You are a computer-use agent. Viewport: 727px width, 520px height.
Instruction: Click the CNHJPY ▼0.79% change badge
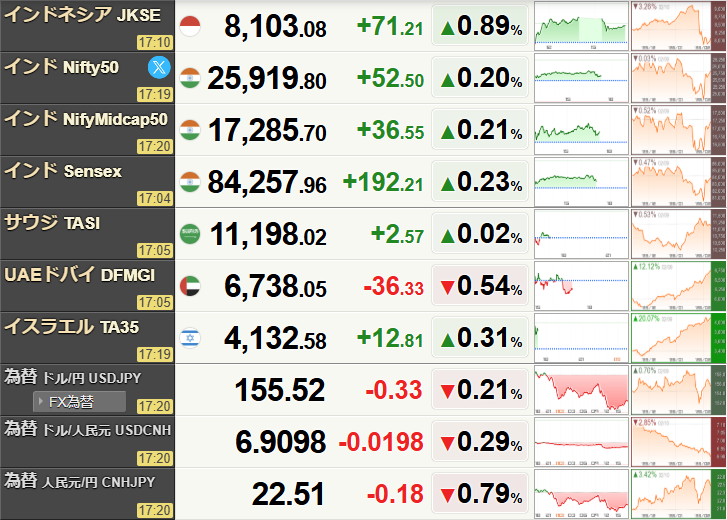pos(480,494)
